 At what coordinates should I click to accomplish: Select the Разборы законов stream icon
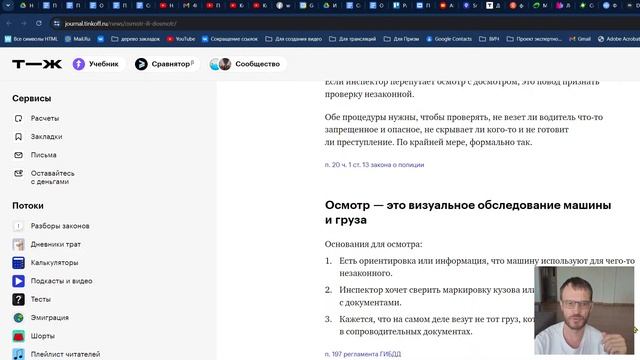[18, 226]
